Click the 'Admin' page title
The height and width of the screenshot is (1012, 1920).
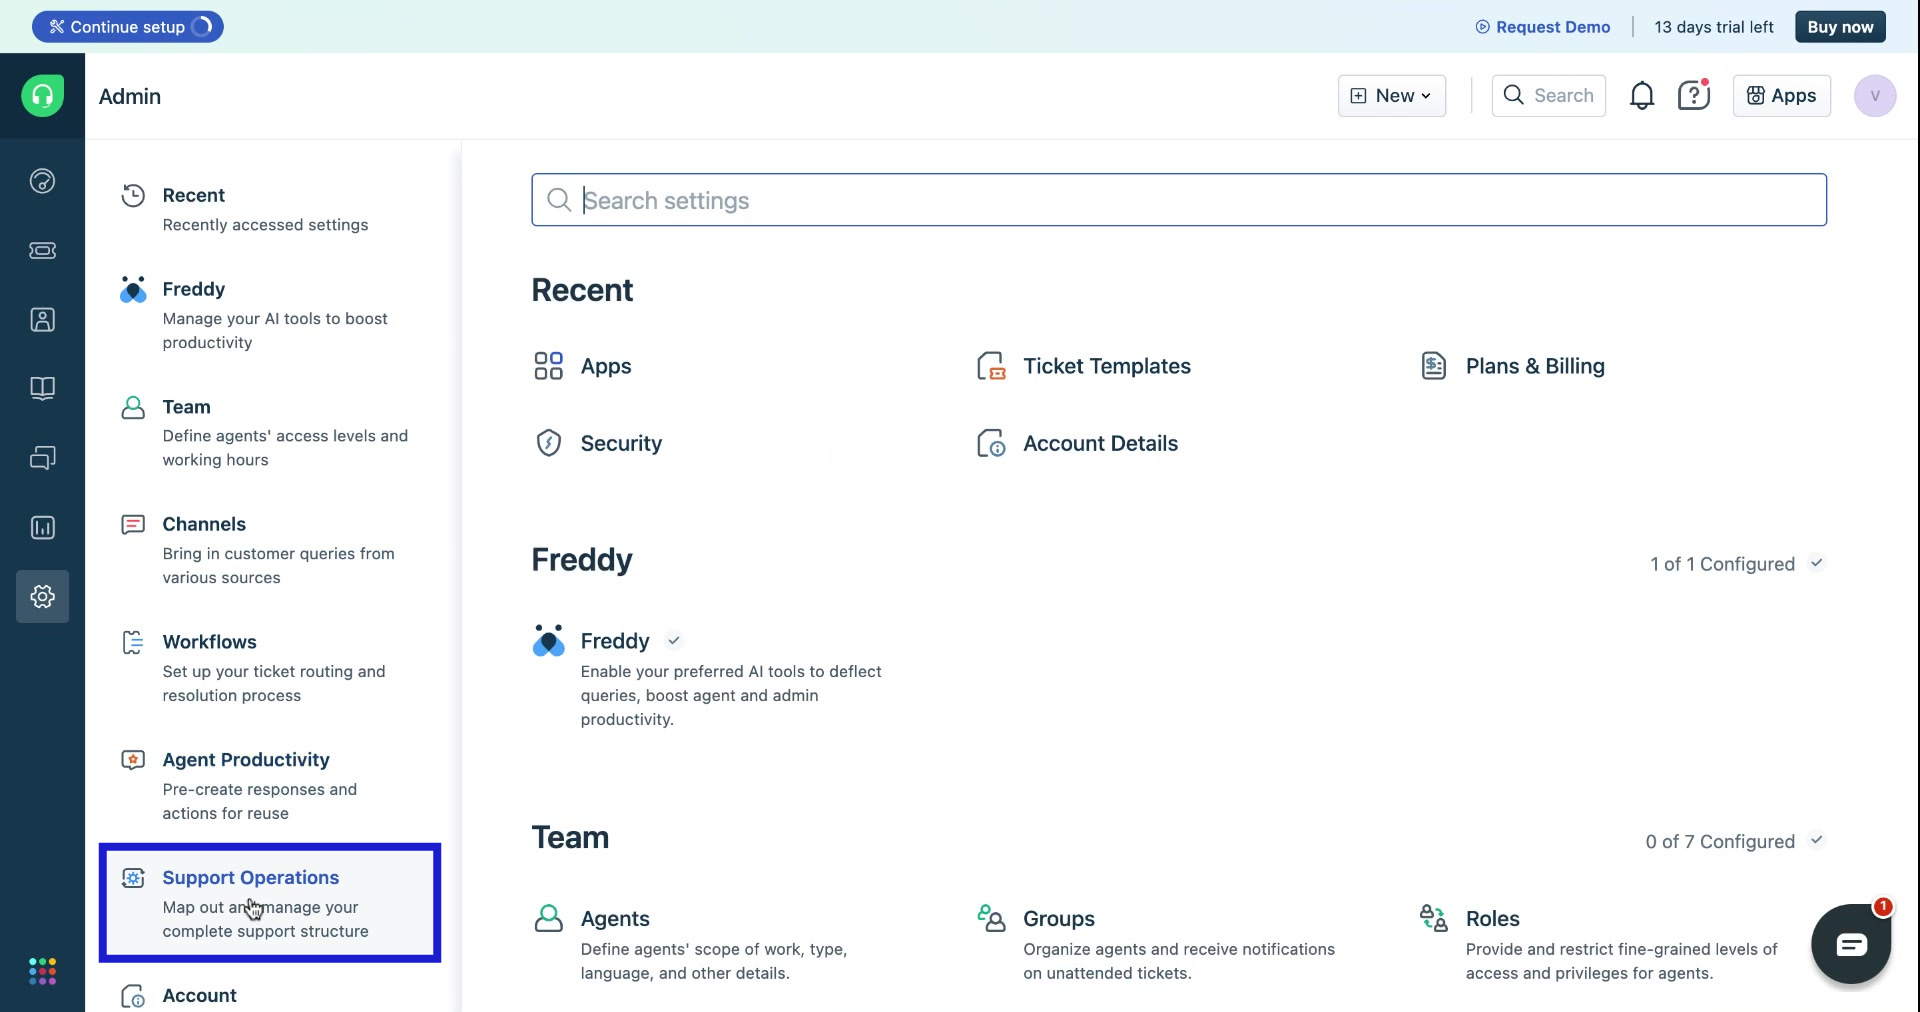130,96
